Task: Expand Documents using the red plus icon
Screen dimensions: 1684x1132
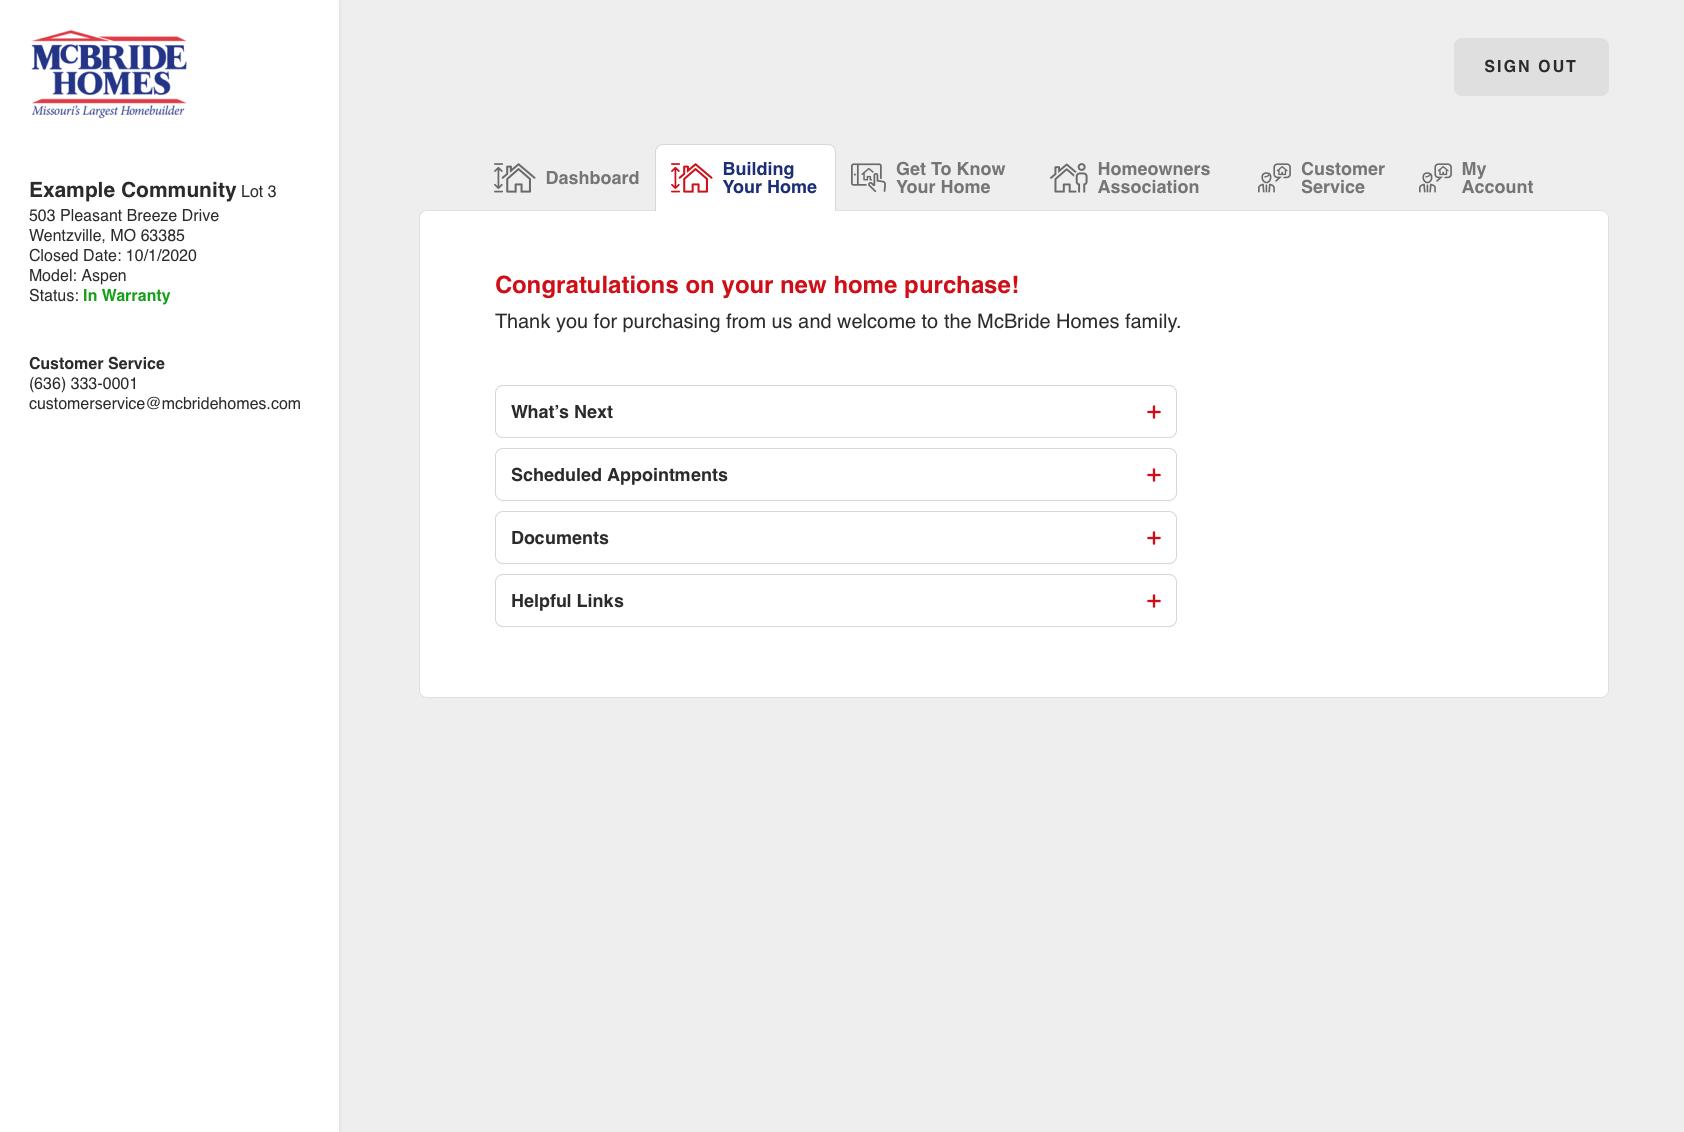Action: click(x=1153, y=538)
